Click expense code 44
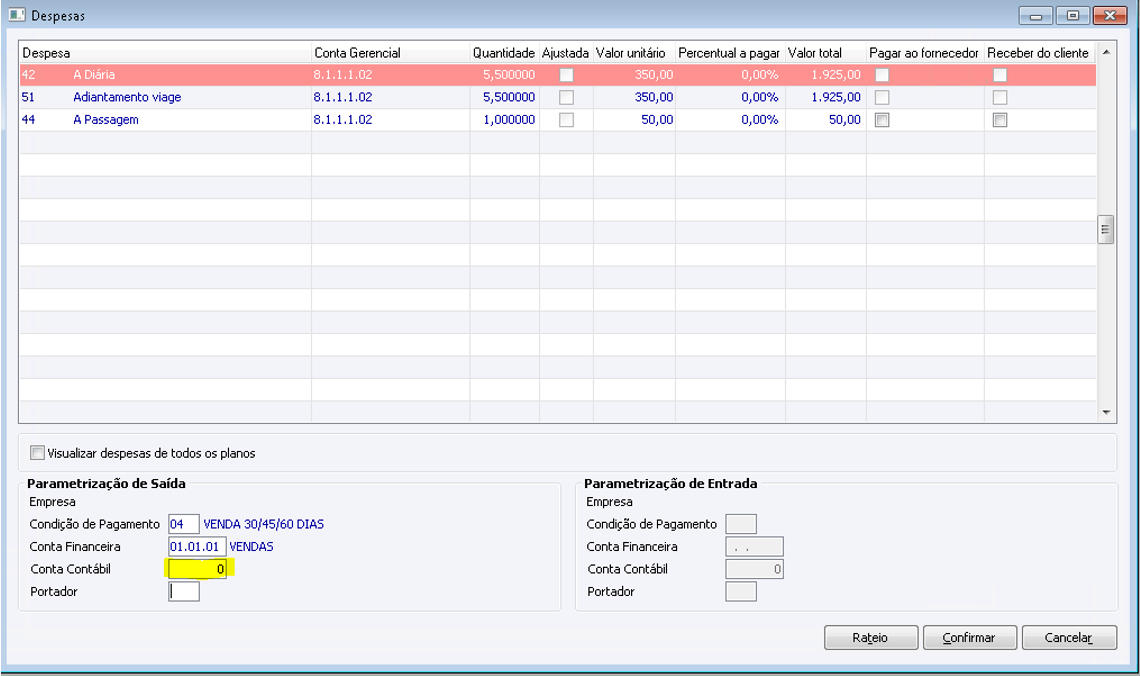This screenshot has width=1140, height=676. point(28,120)
